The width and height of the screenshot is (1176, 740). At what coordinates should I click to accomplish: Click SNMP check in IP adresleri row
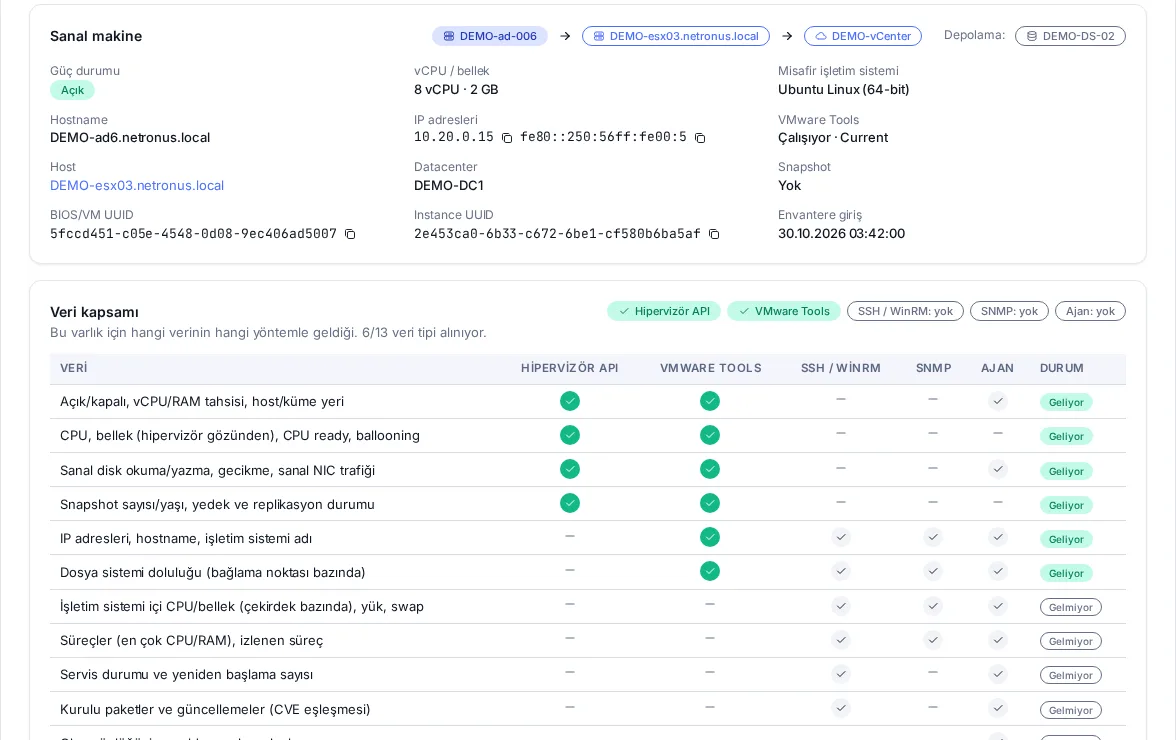tap(933, 537)
